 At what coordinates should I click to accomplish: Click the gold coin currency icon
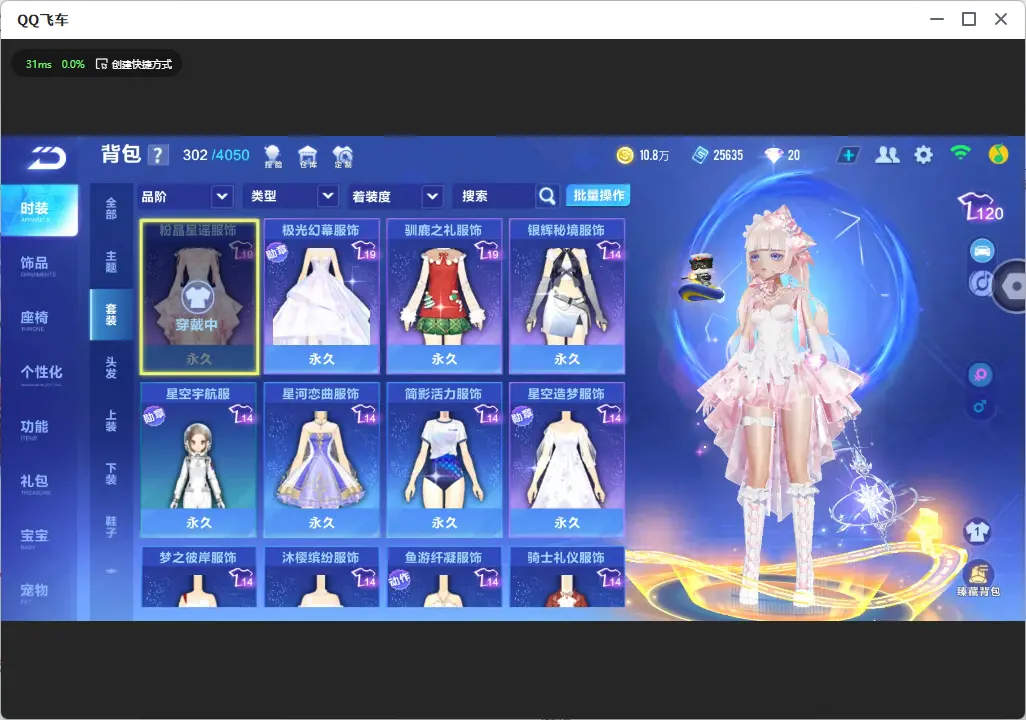tap(625, 155)
